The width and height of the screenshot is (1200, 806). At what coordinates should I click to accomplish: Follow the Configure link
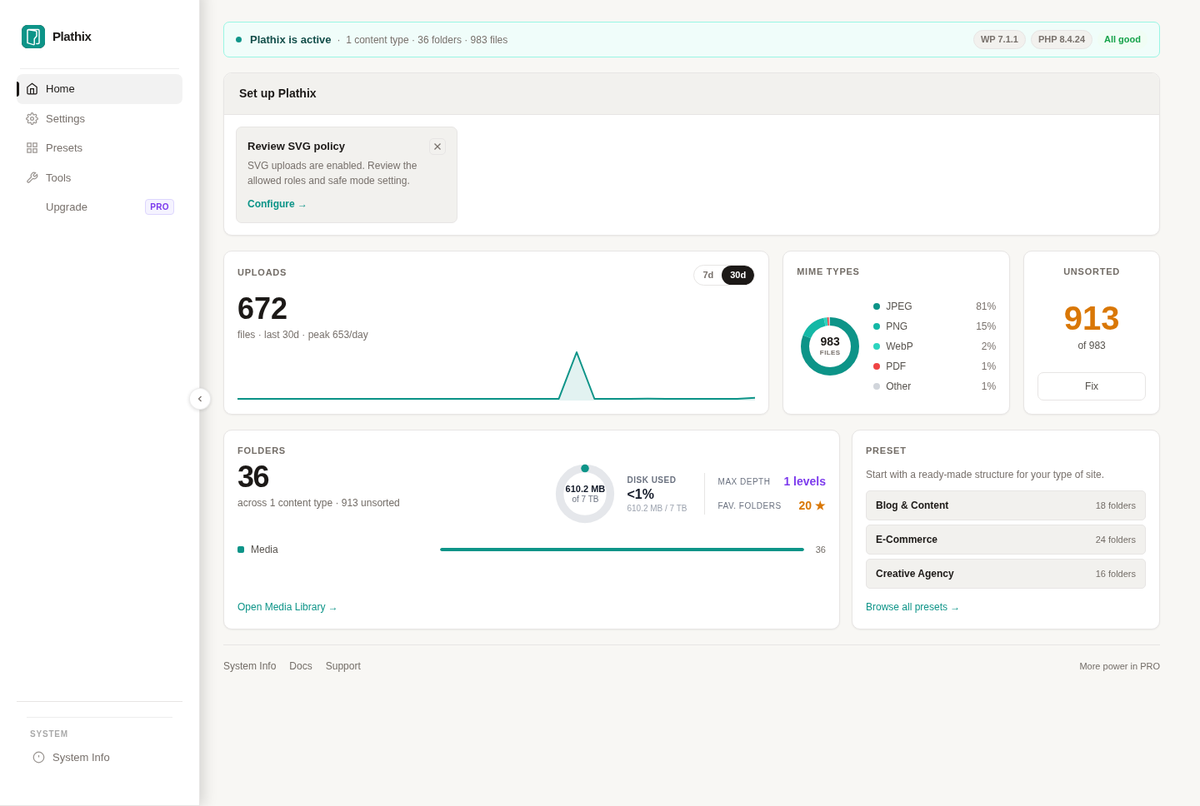[x=277, y=204]
